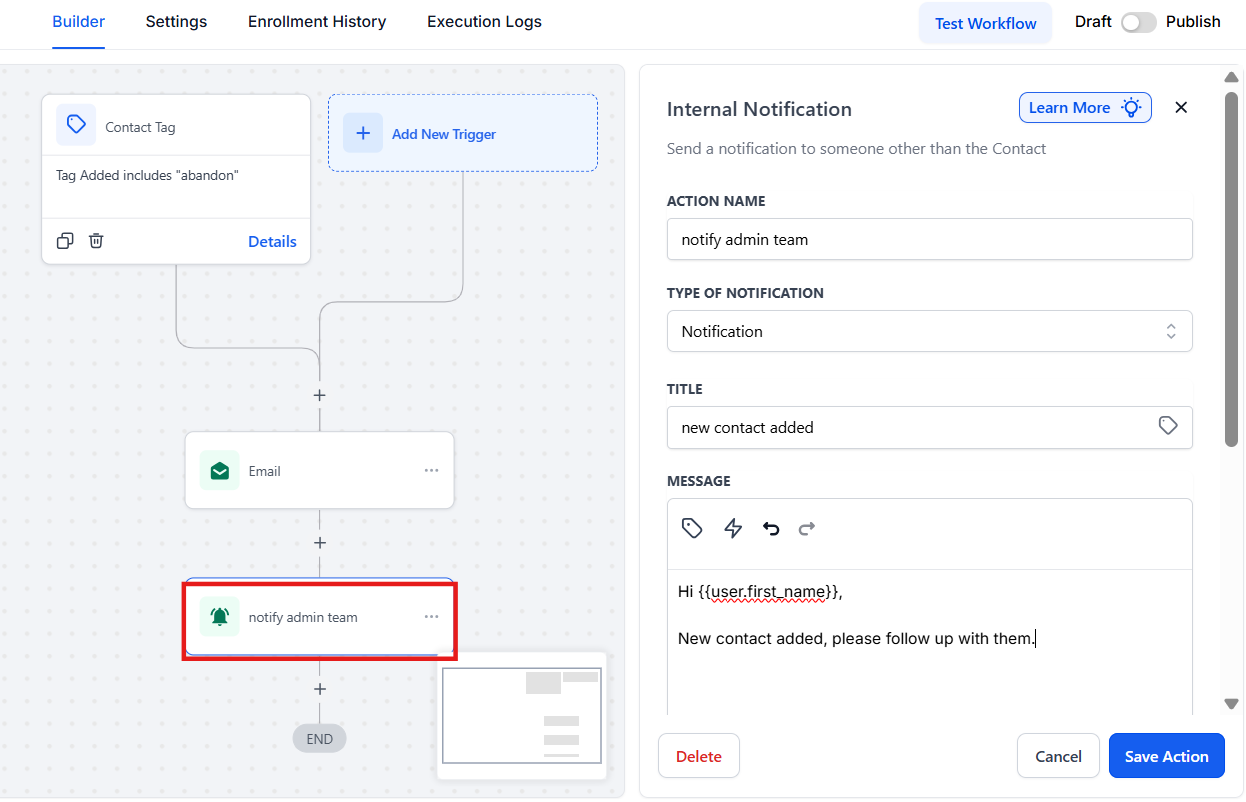Image resolution: width=1246 pixels, height=802 pixels.
Task: Click the plus icon above the Email step
Action: 320,395
